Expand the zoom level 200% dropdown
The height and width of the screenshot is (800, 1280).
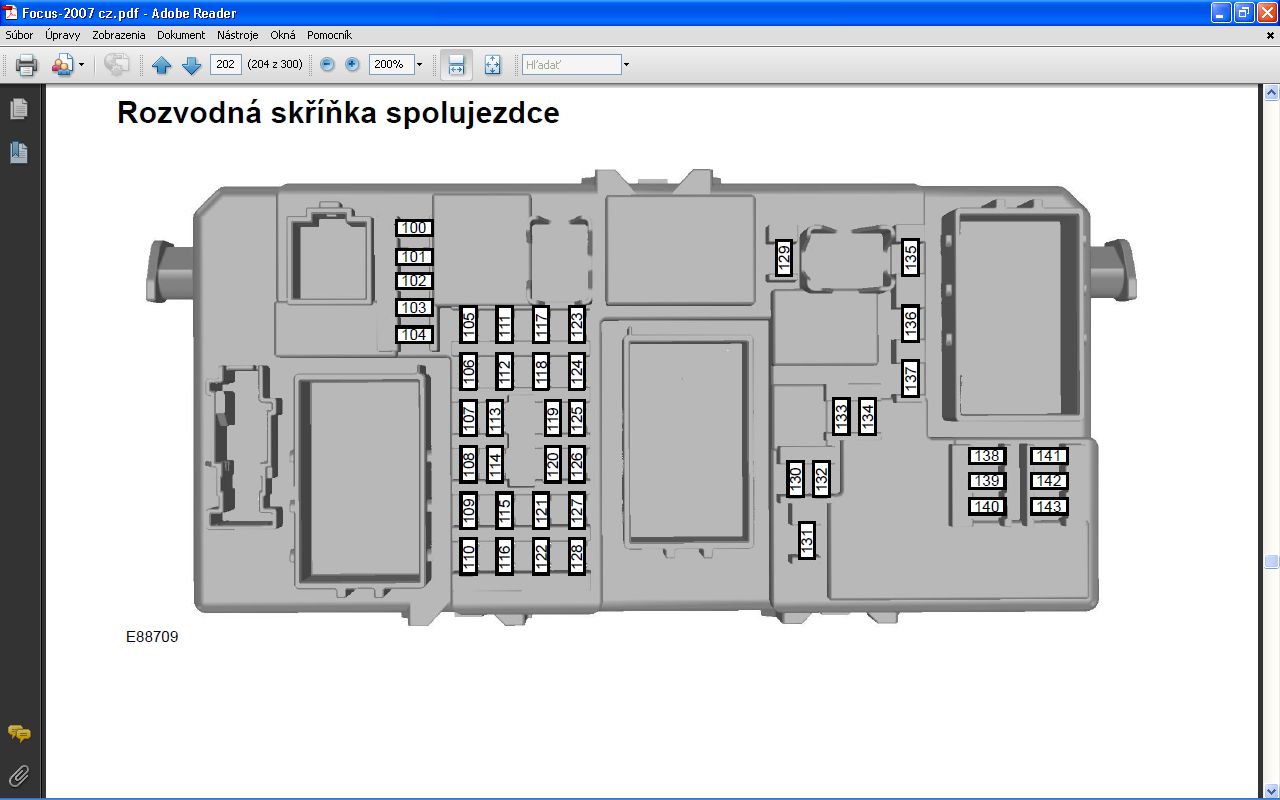click(419, 65)
